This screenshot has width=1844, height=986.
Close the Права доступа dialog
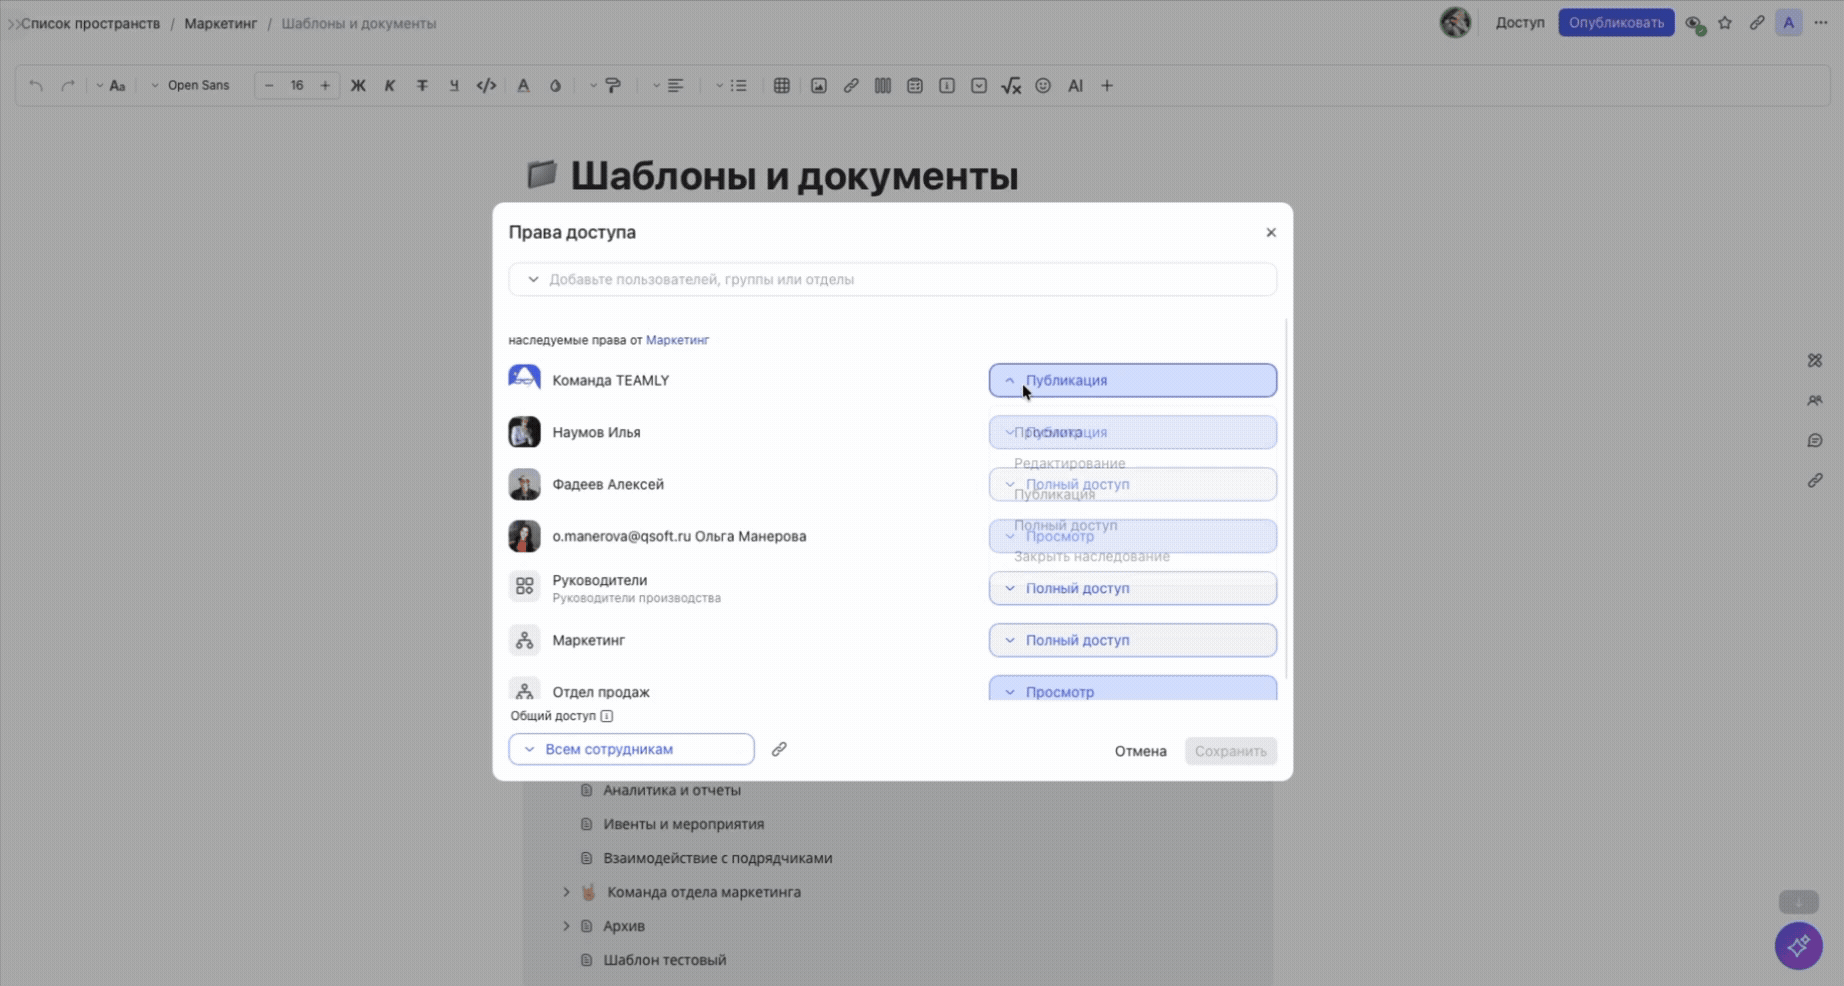point(1271,232)
